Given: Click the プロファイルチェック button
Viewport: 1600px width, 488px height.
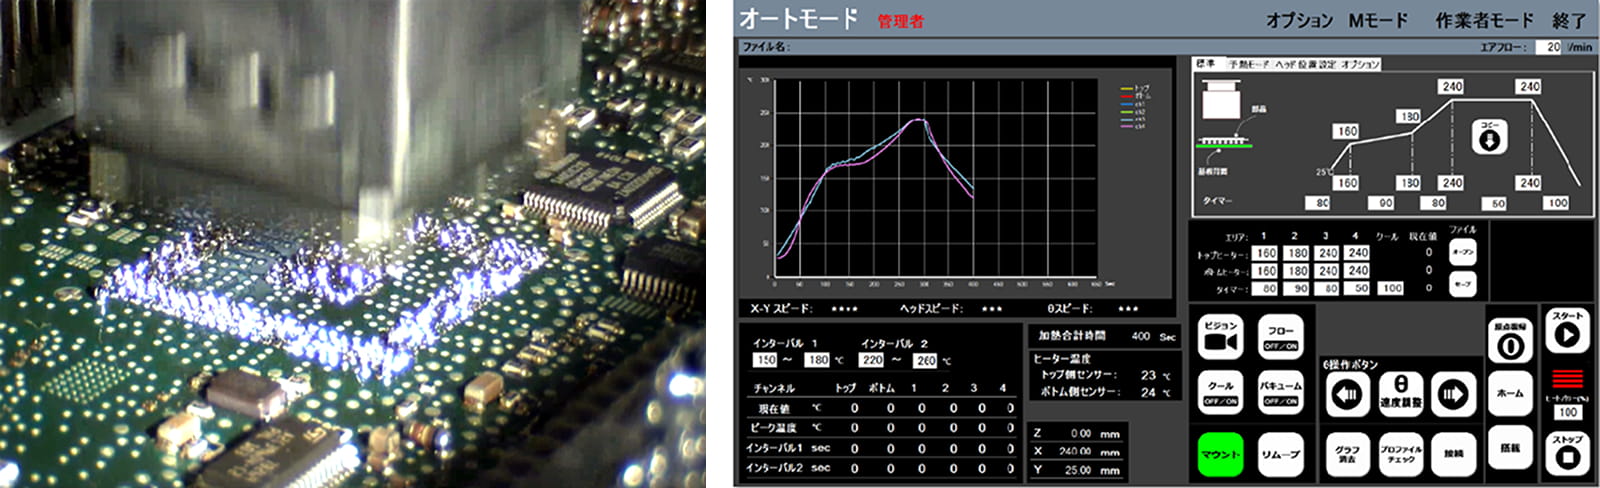Looking at the screenshot, I should (1401, 454).
